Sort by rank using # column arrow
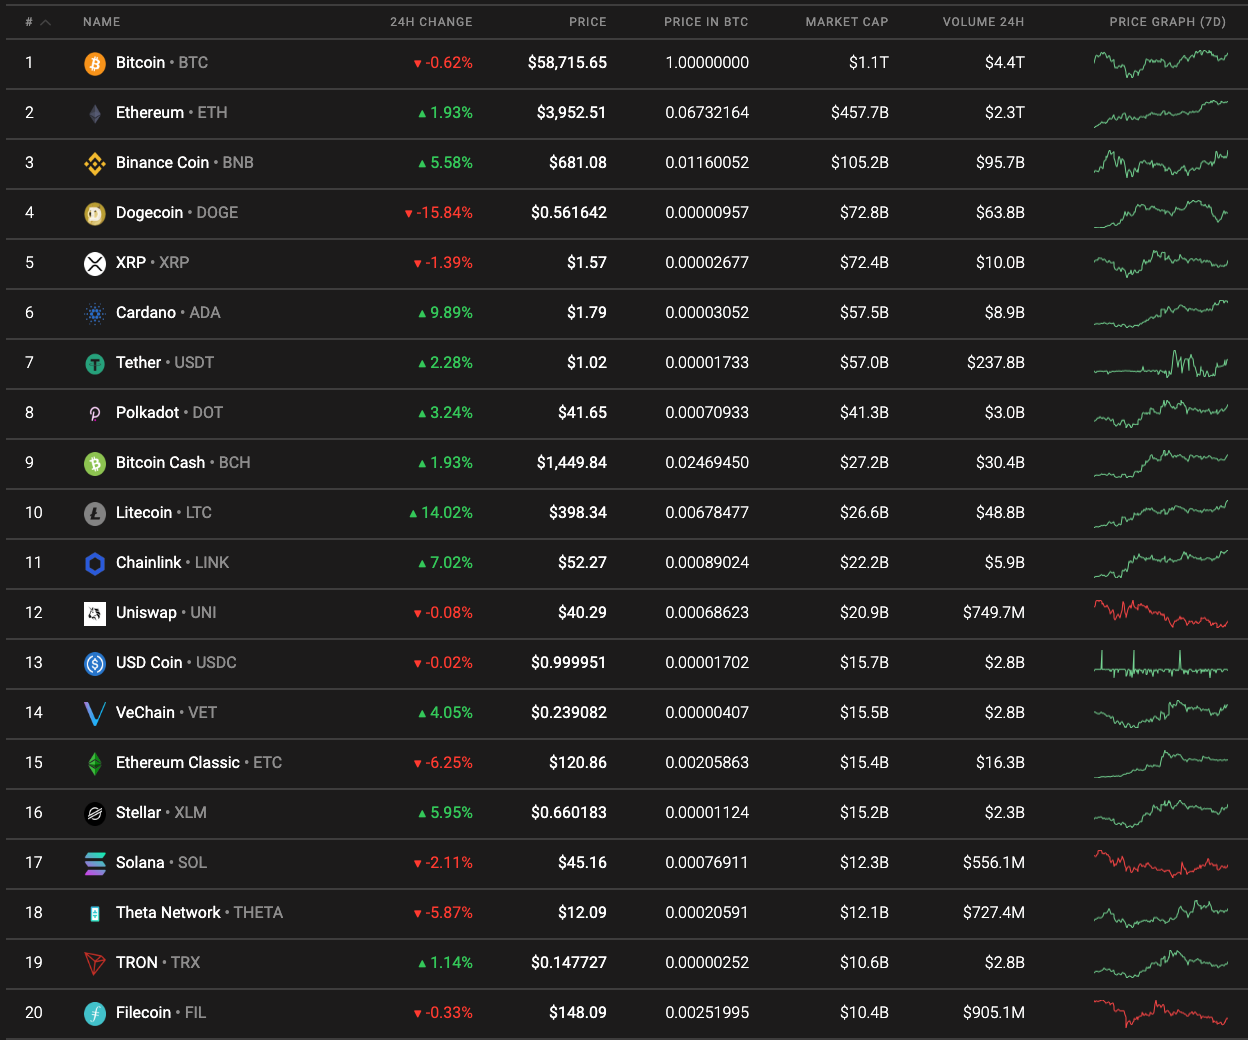Image resolution: width=1248 pixels, height=1040 pixels. 45,22
